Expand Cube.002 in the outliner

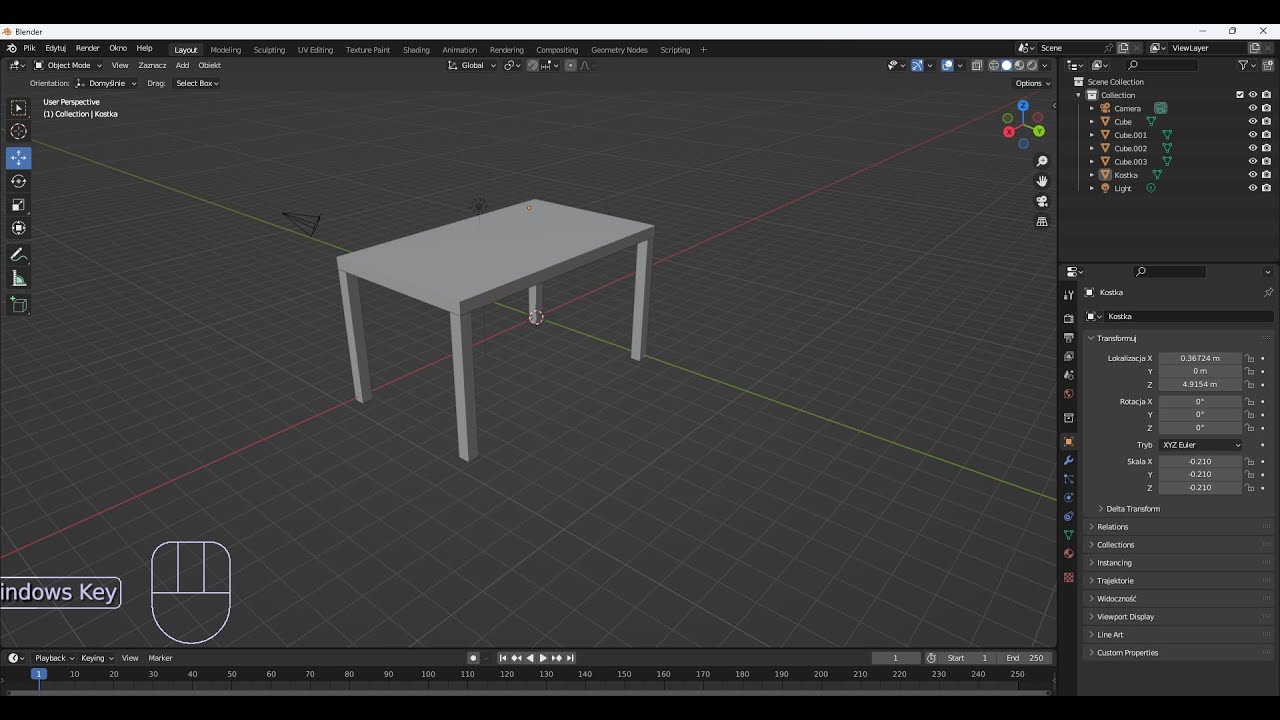coord(1092,148)
